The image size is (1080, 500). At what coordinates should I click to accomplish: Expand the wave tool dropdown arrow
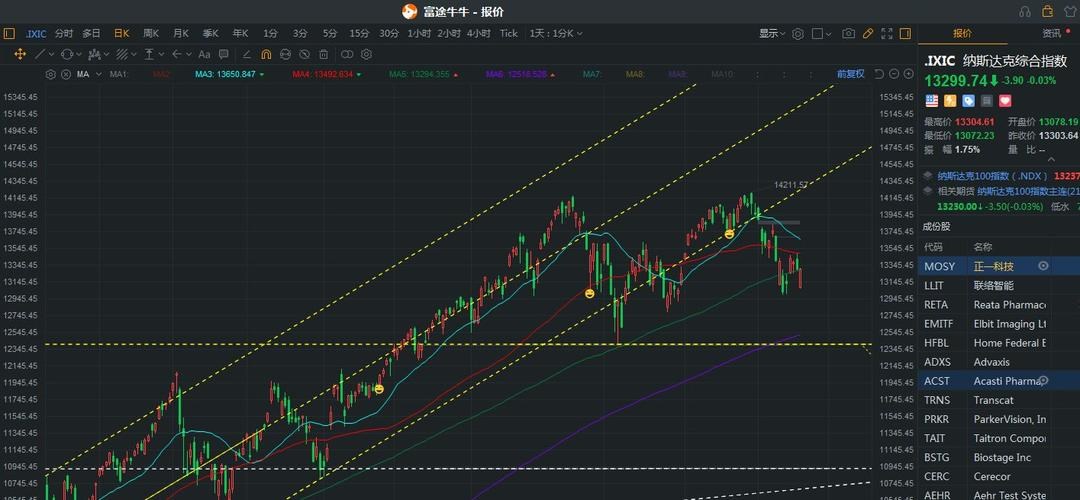click(106, 54)
